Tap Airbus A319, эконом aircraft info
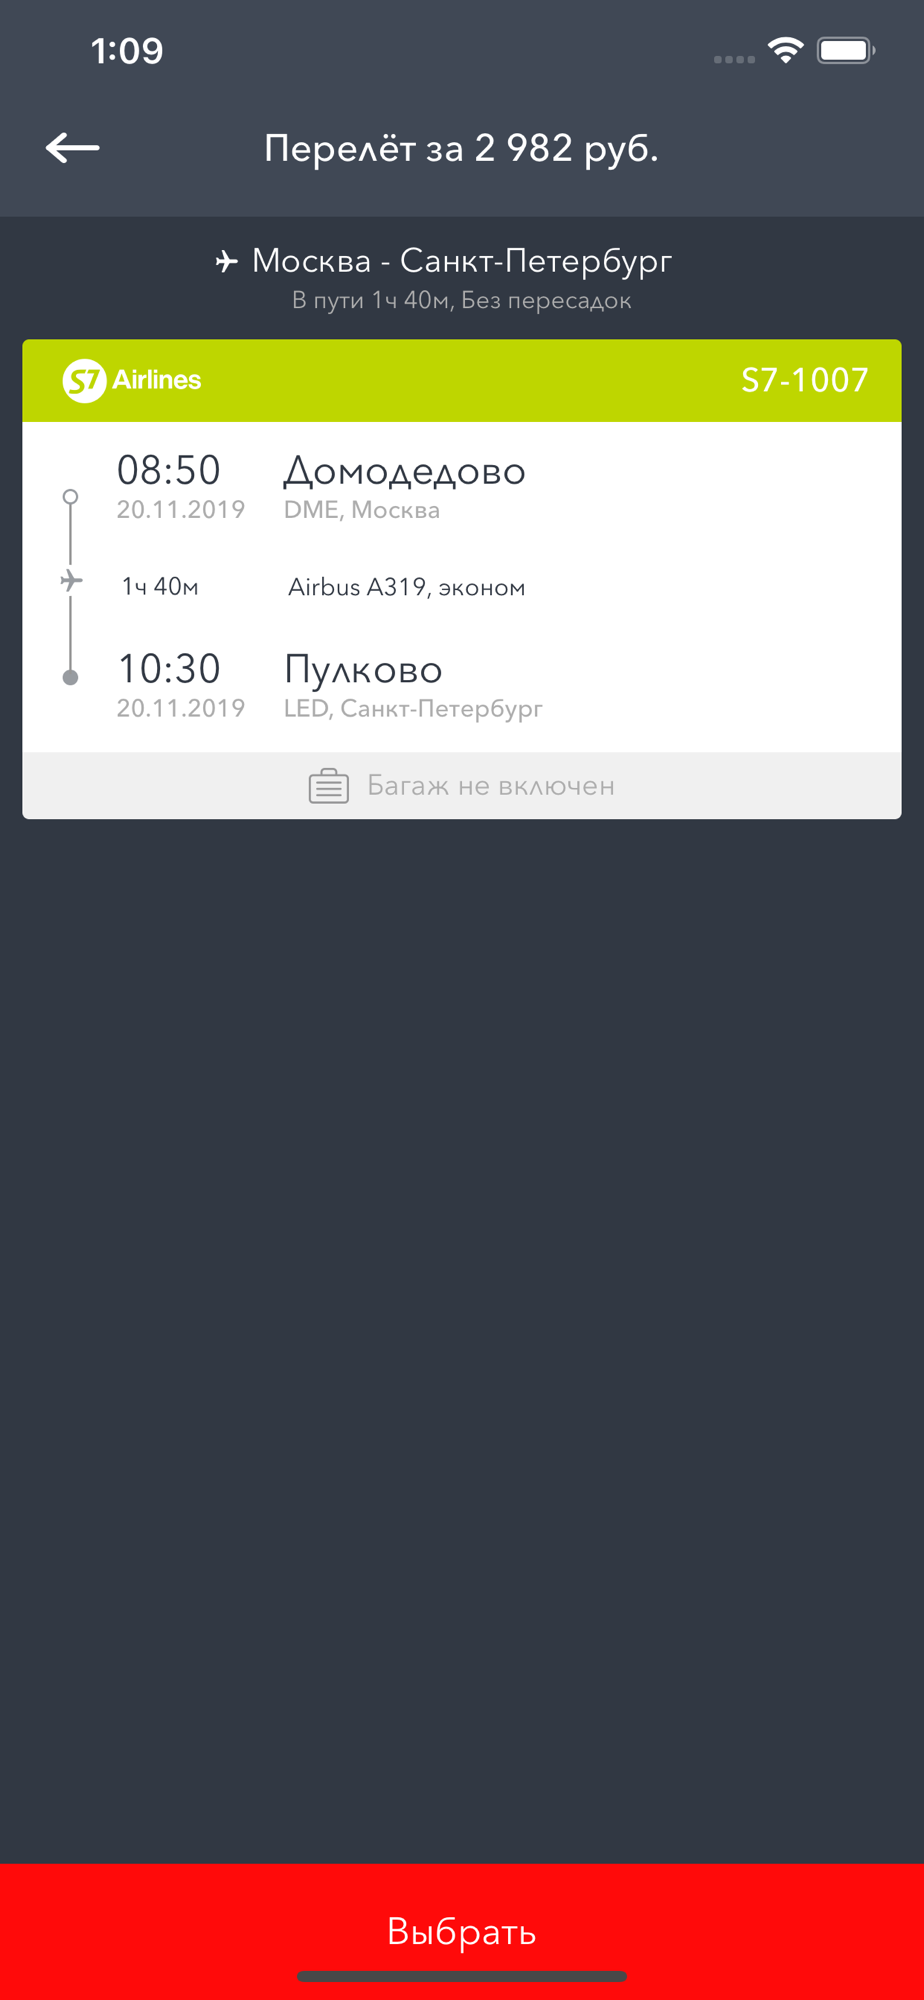 click(x=406, y=587)
